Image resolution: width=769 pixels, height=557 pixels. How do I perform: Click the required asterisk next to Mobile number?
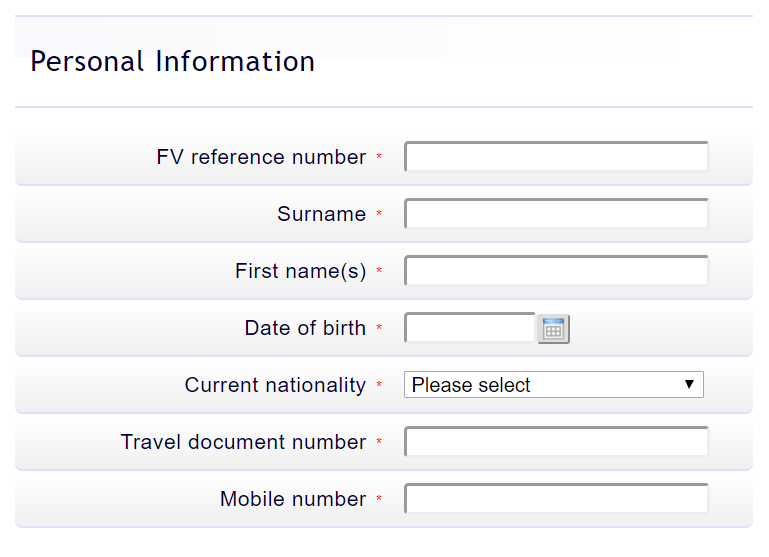click(379, 500)
